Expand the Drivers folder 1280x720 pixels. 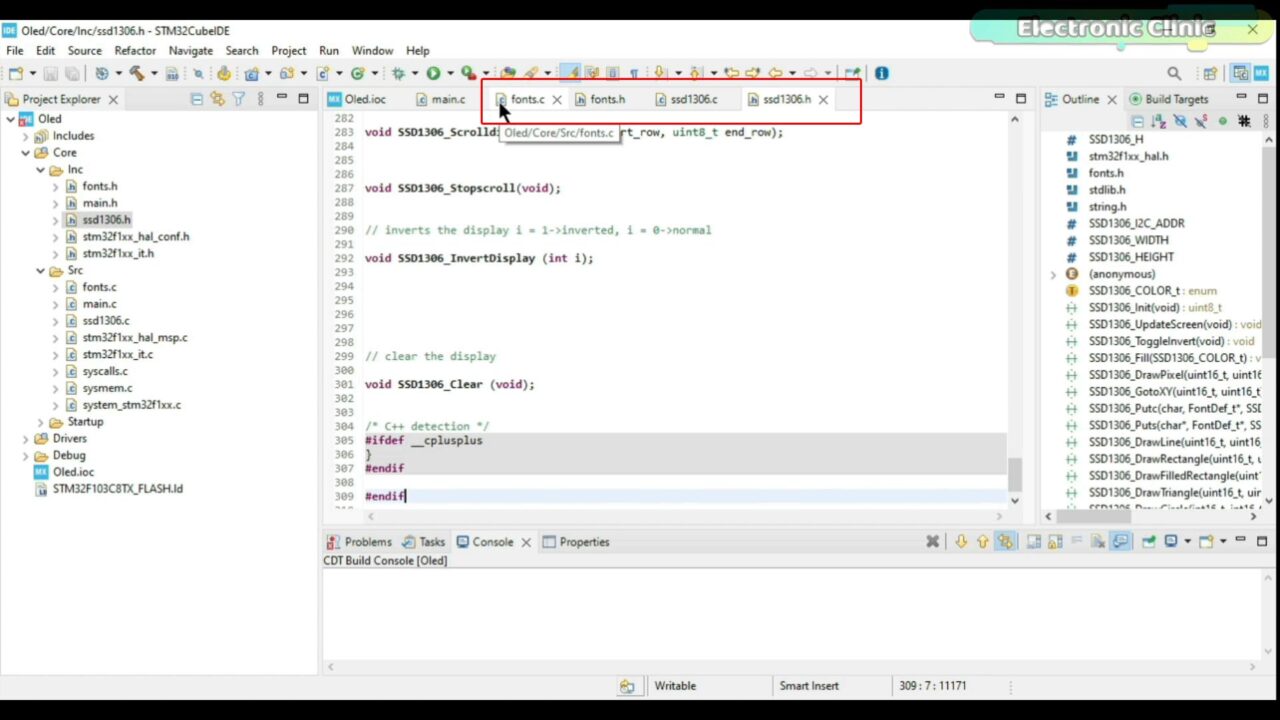[x=26, y=439]
